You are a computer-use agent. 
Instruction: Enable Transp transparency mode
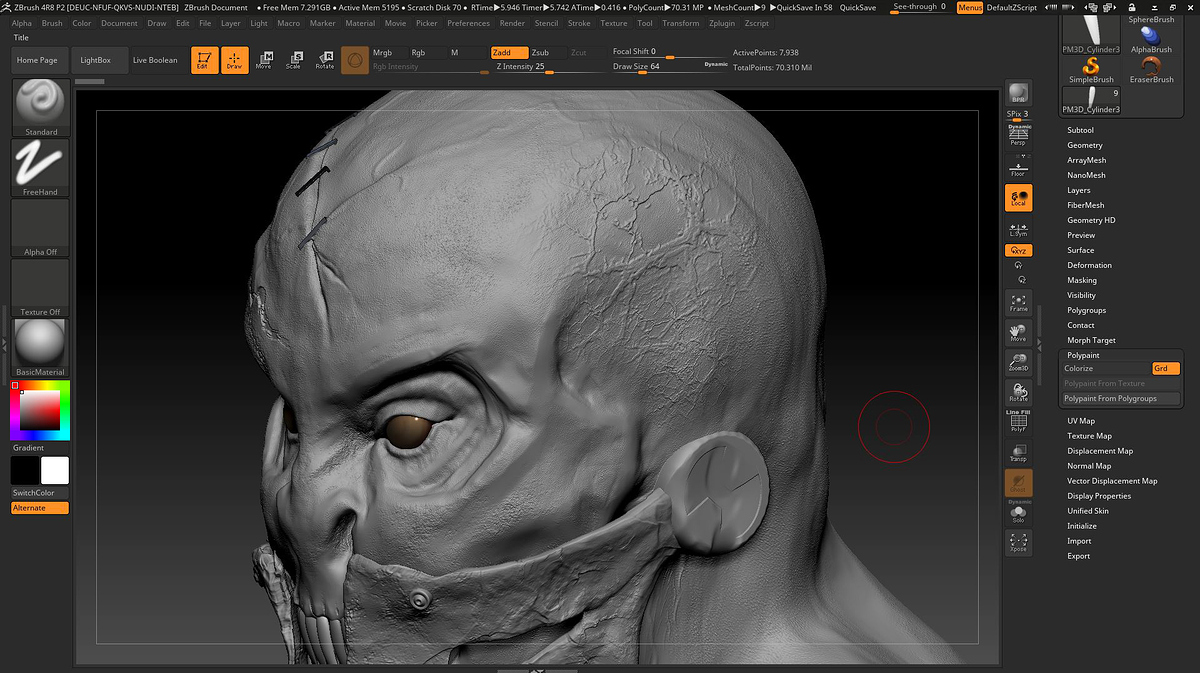click(x=1018, y=453)
